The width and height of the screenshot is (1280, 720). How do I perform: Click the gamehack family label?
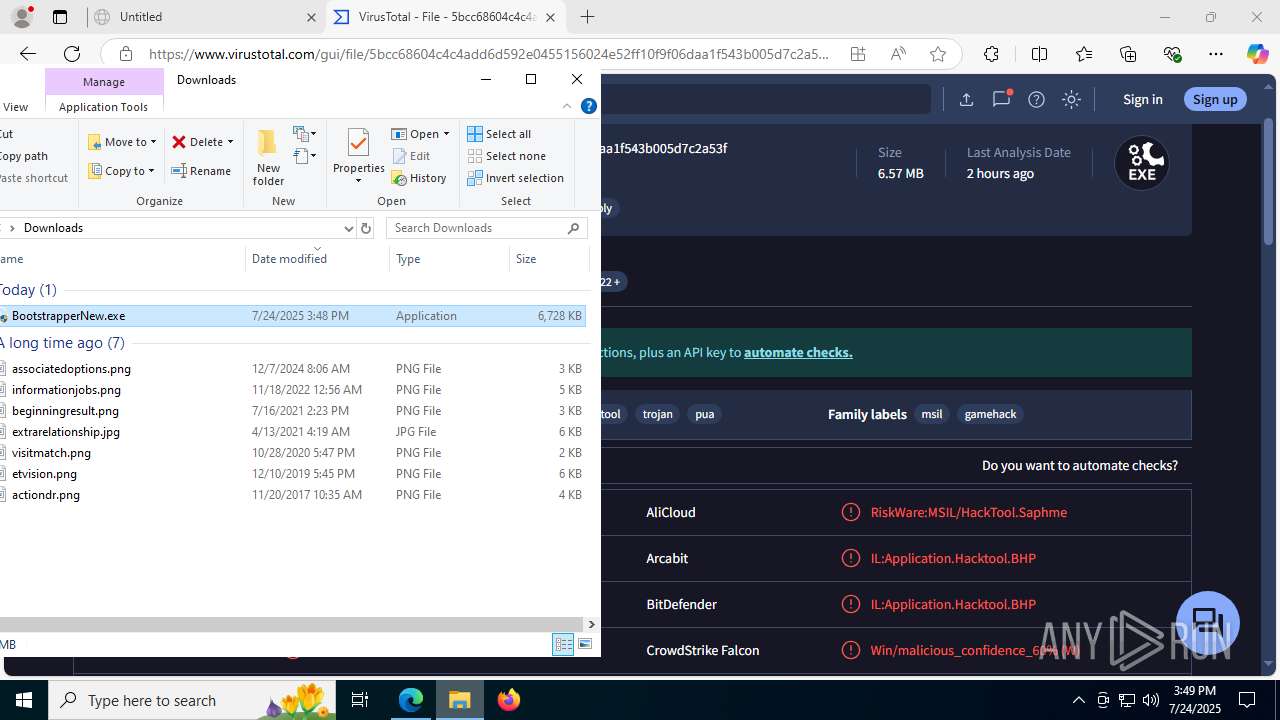pos(990,414)
